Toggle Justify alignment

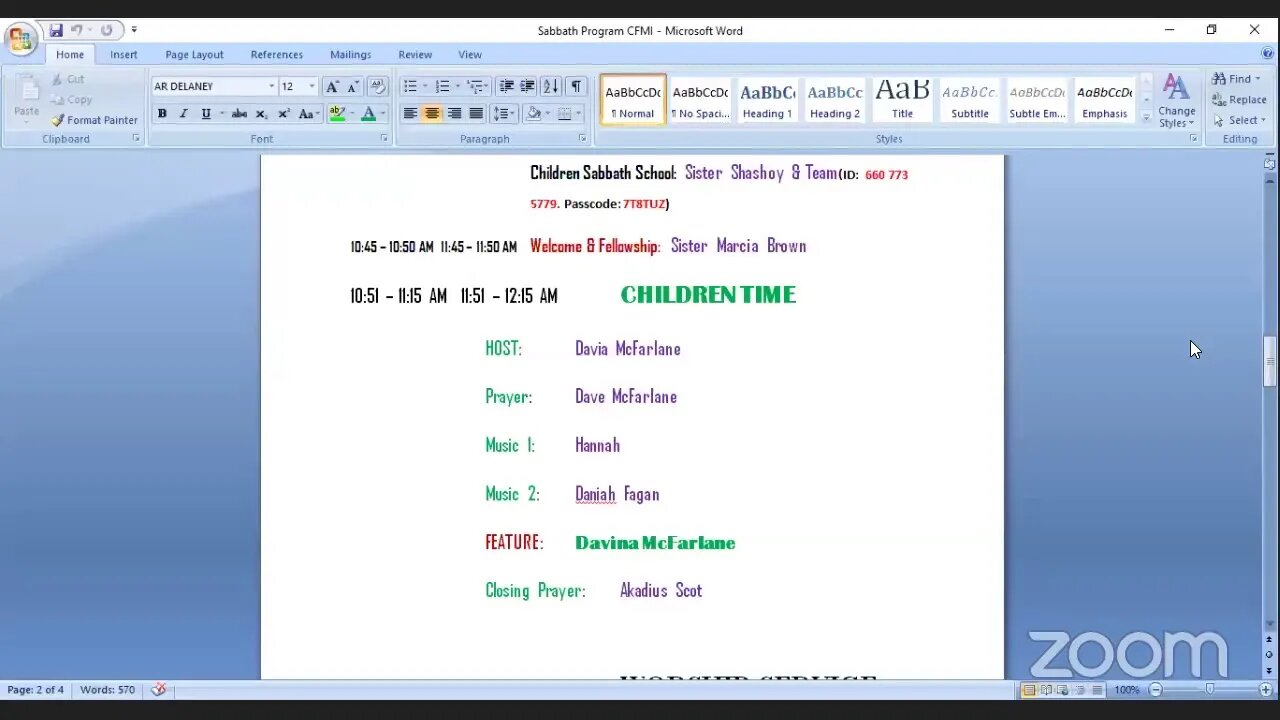pyautogui.click(x=476, y=114)
